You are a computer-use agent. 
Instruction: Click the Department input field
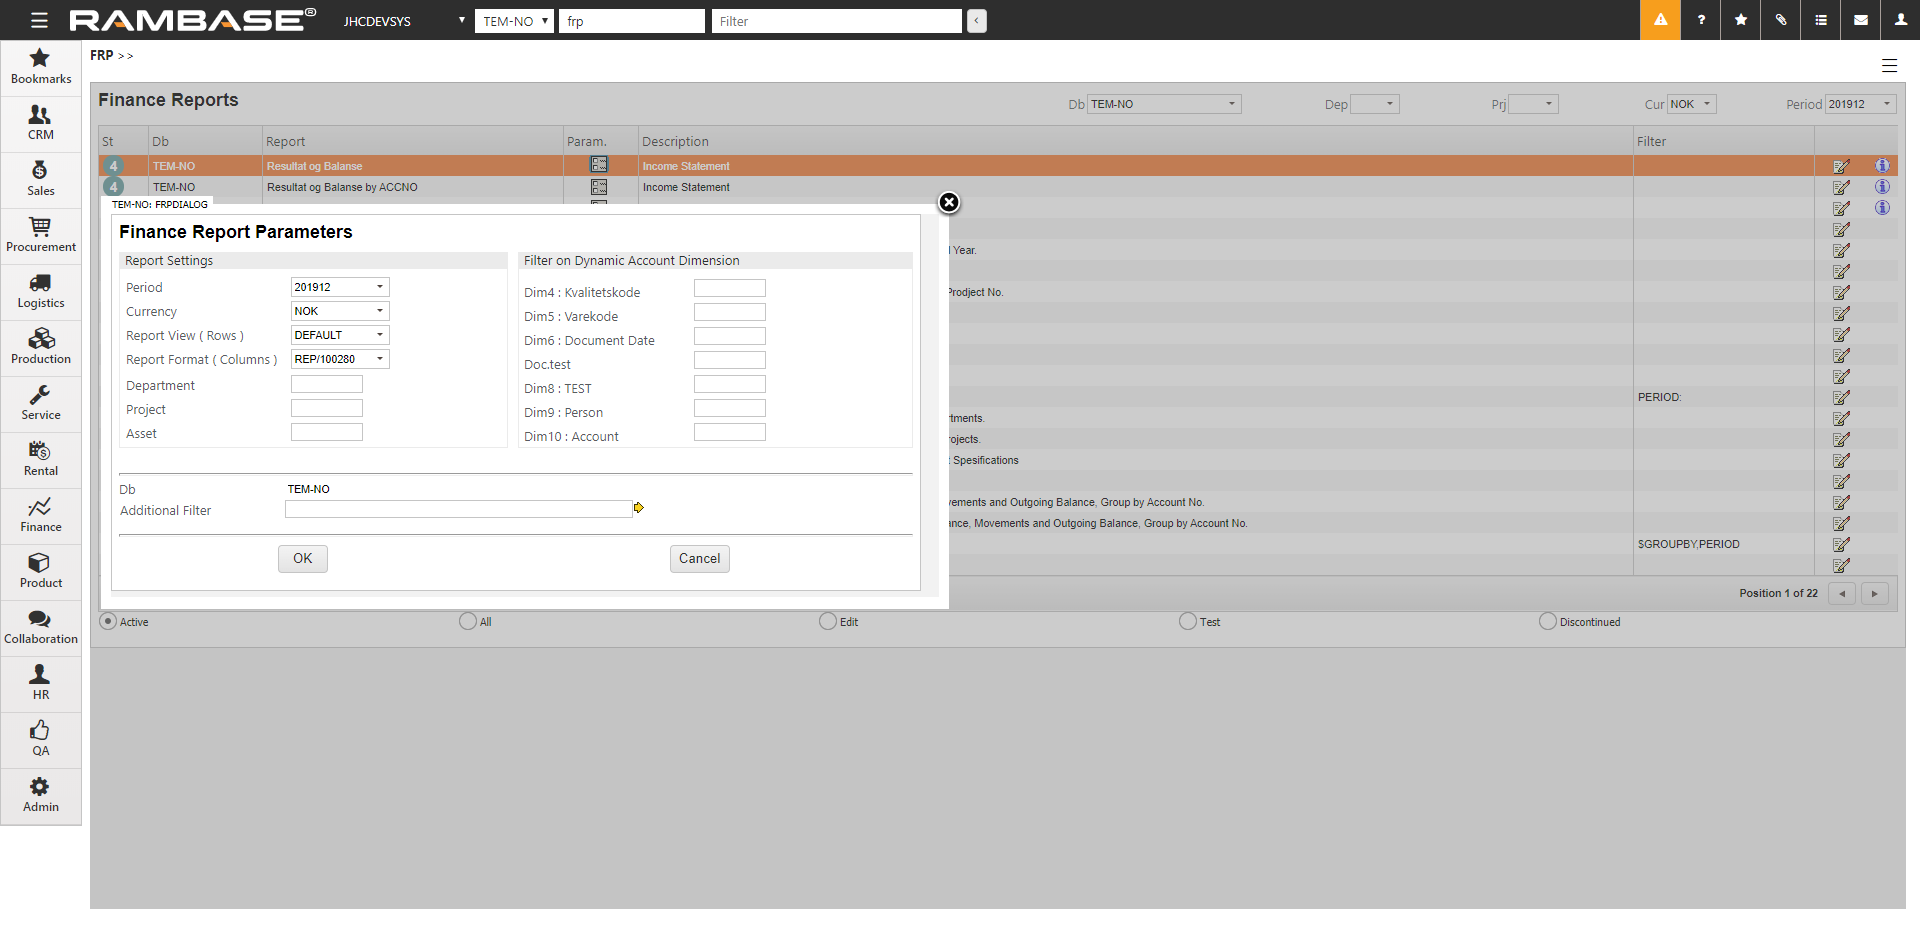pos(327,385)
